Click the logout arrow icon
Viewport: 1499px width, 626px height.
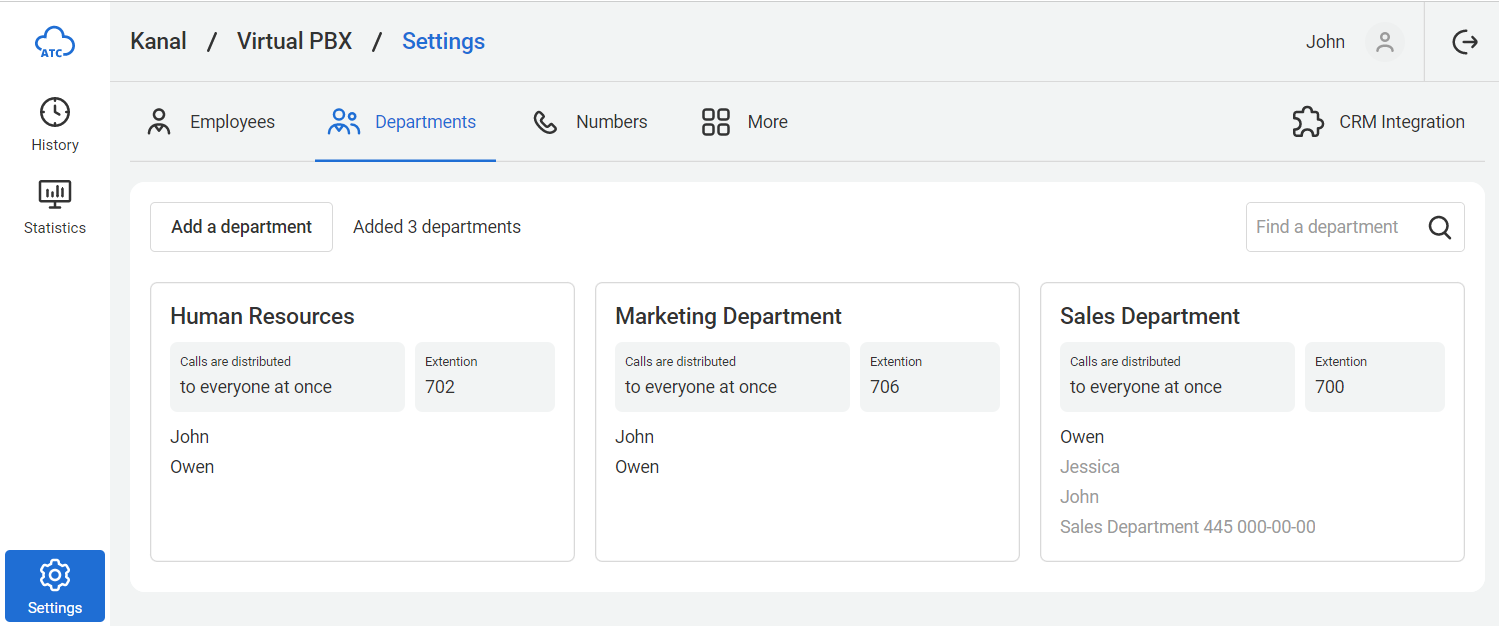tap(1464, 42)
